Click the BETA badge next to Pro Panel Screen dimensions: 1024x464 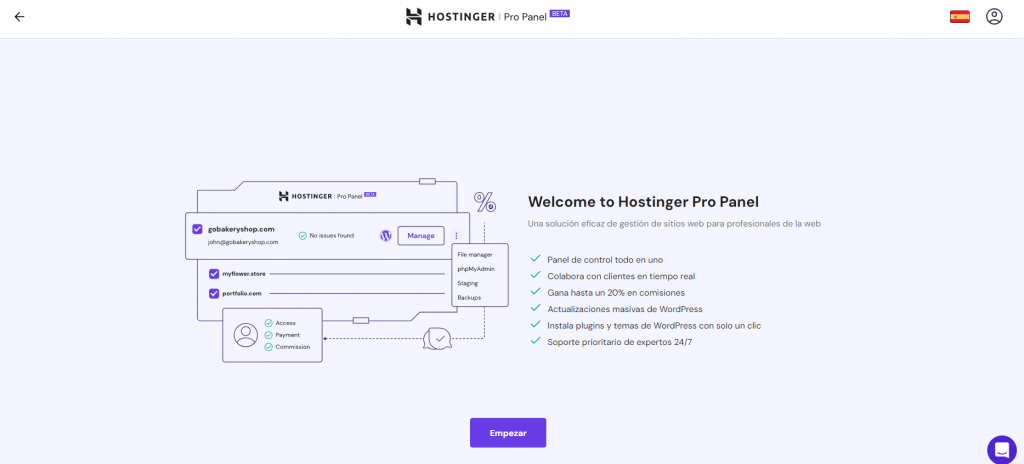(560, 13)
